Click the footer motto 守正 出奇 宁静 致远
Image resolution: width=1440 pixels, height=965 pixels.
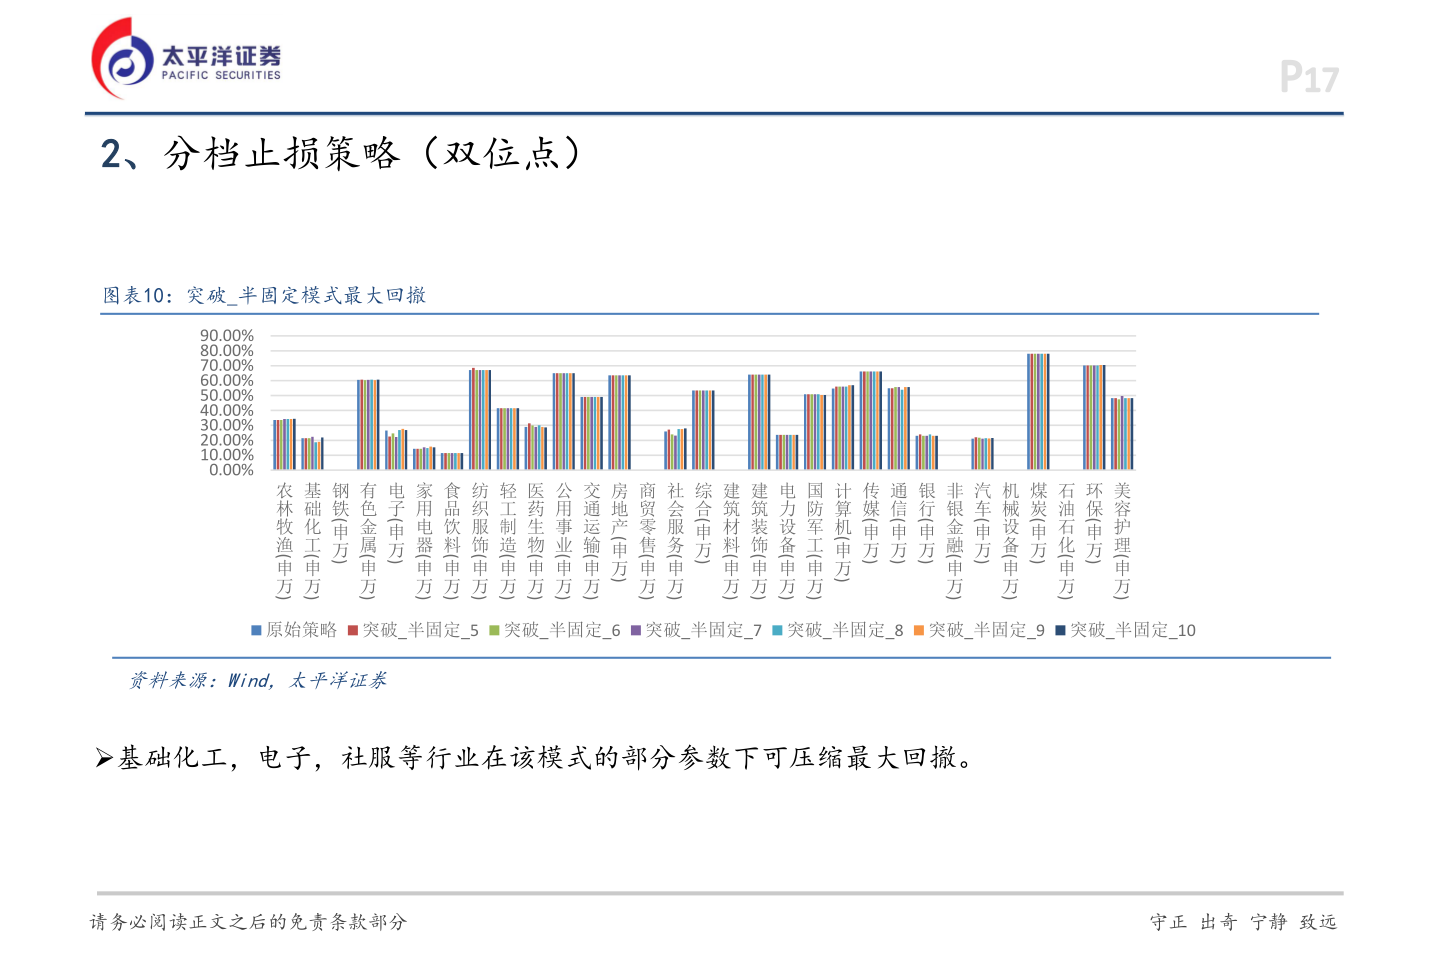tap(1243, 922)
